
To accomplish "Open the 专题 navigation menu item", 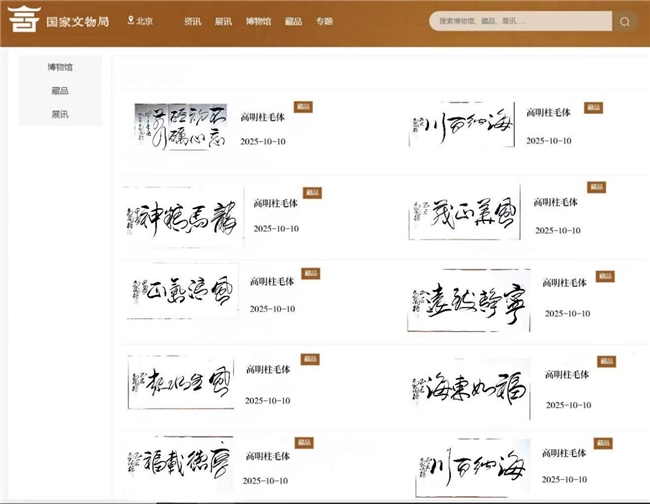I will [x=323, y=21].
